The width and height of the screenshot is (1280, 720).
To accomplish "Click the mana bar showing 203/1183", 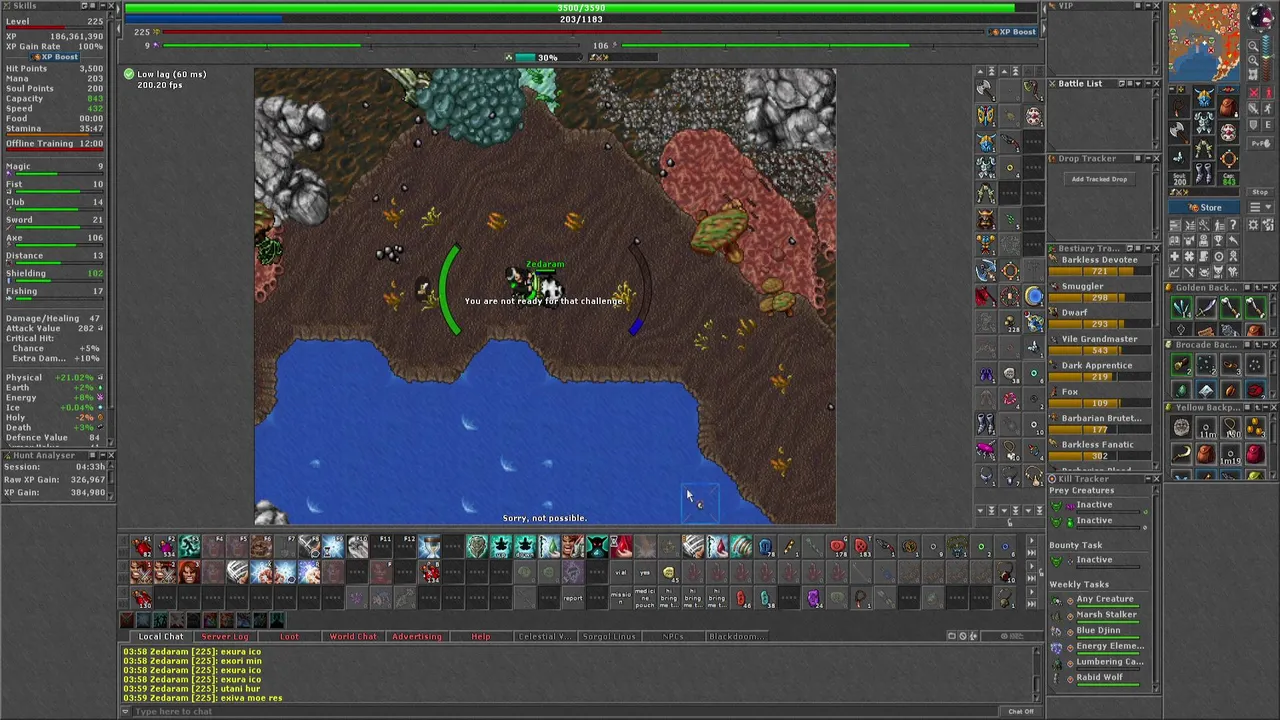I will 581,19.
